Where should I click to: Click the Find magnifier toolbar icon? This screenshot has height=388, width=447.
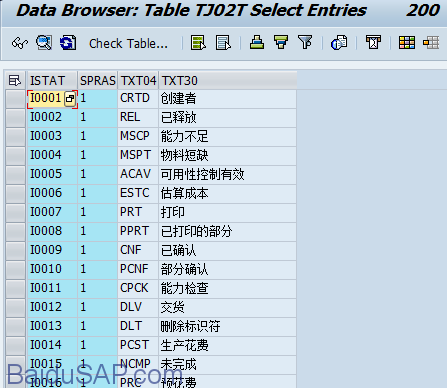pos(44,43)
